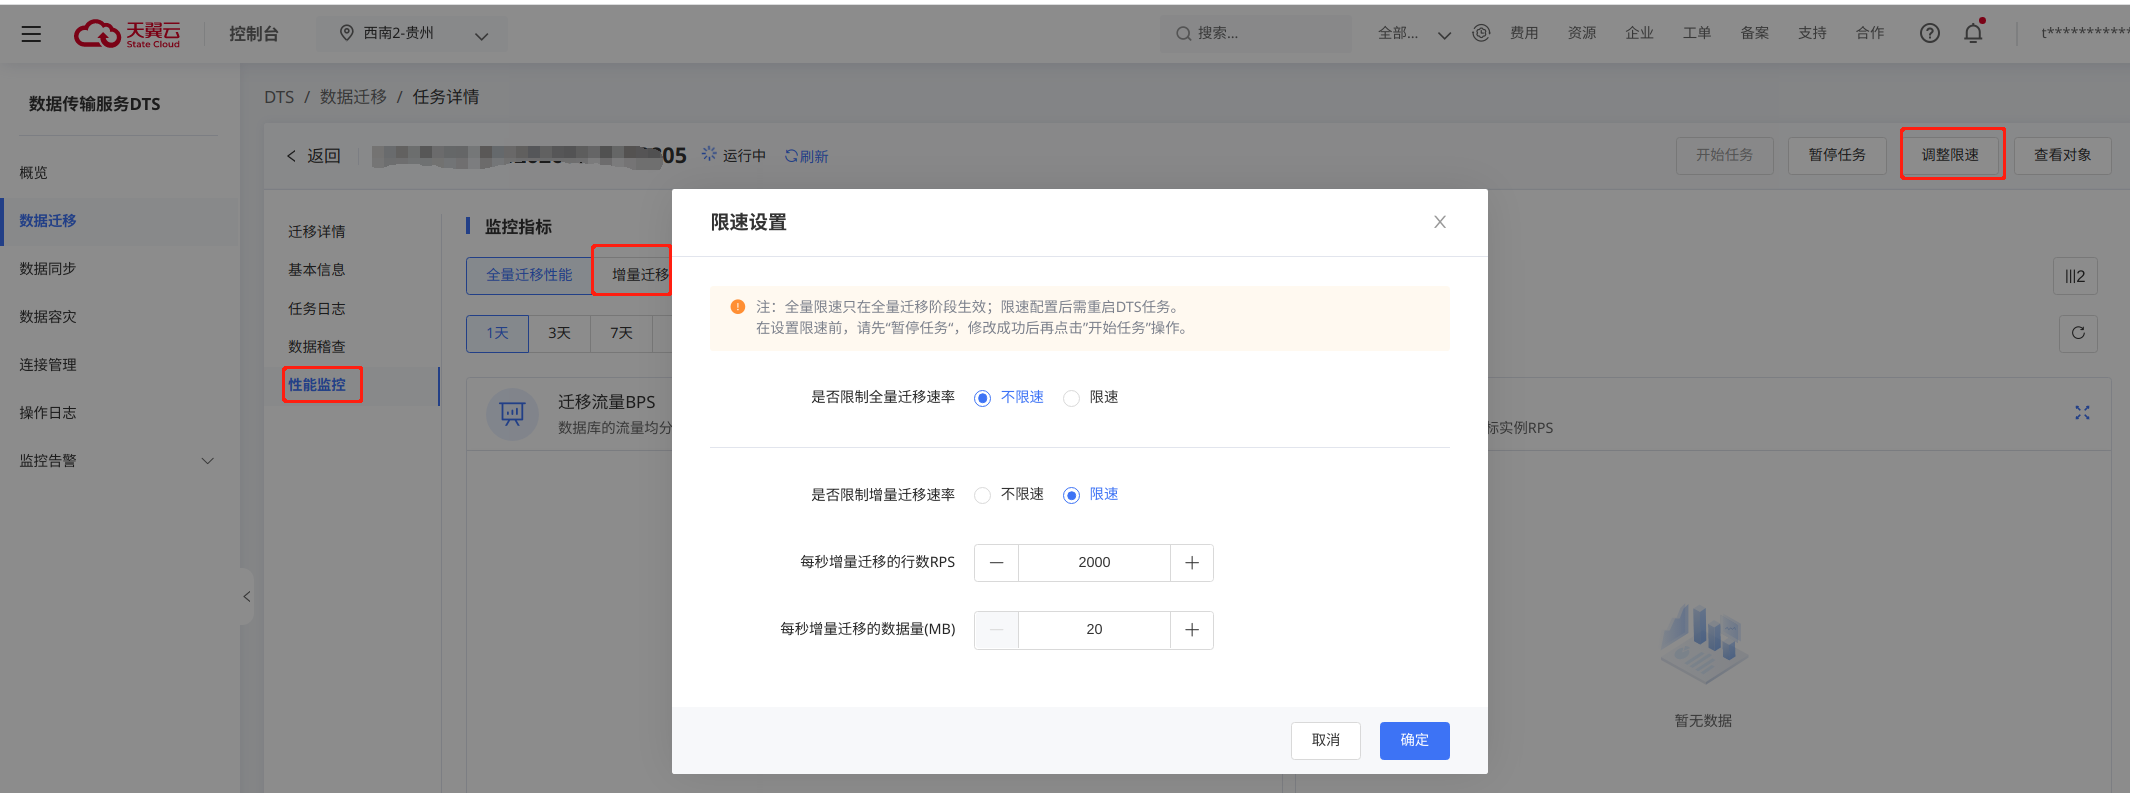Click the State Cloud logo
Viewport: 2130px width, 793px height.
127,34
